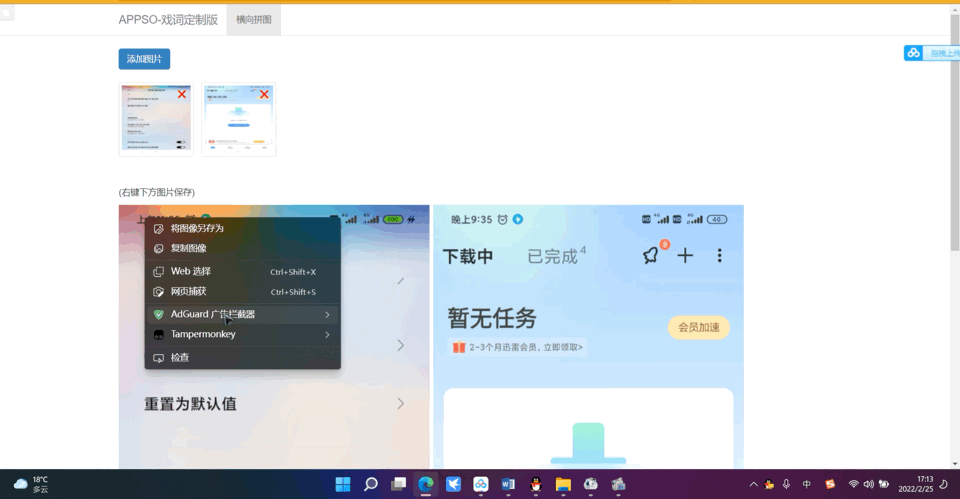
Task: Click the copy image icon beside 复制图像
Action: [x=159, y=248]
